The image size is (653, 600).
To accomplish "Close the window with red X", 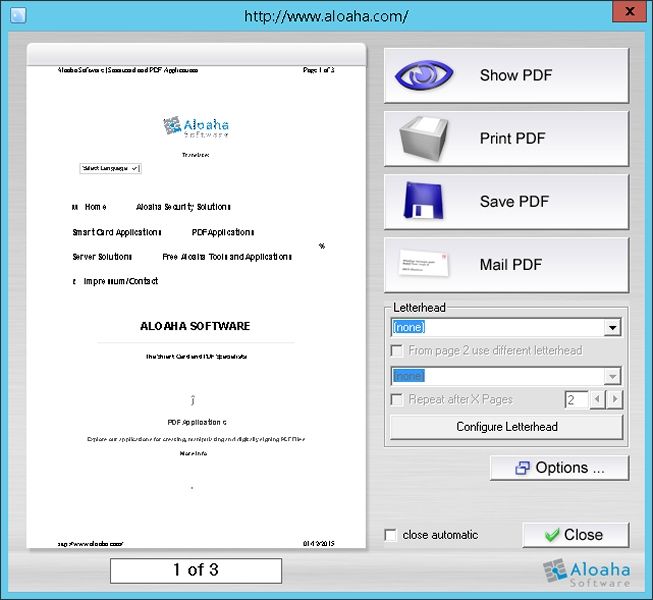I will click(x=630, y=11).
